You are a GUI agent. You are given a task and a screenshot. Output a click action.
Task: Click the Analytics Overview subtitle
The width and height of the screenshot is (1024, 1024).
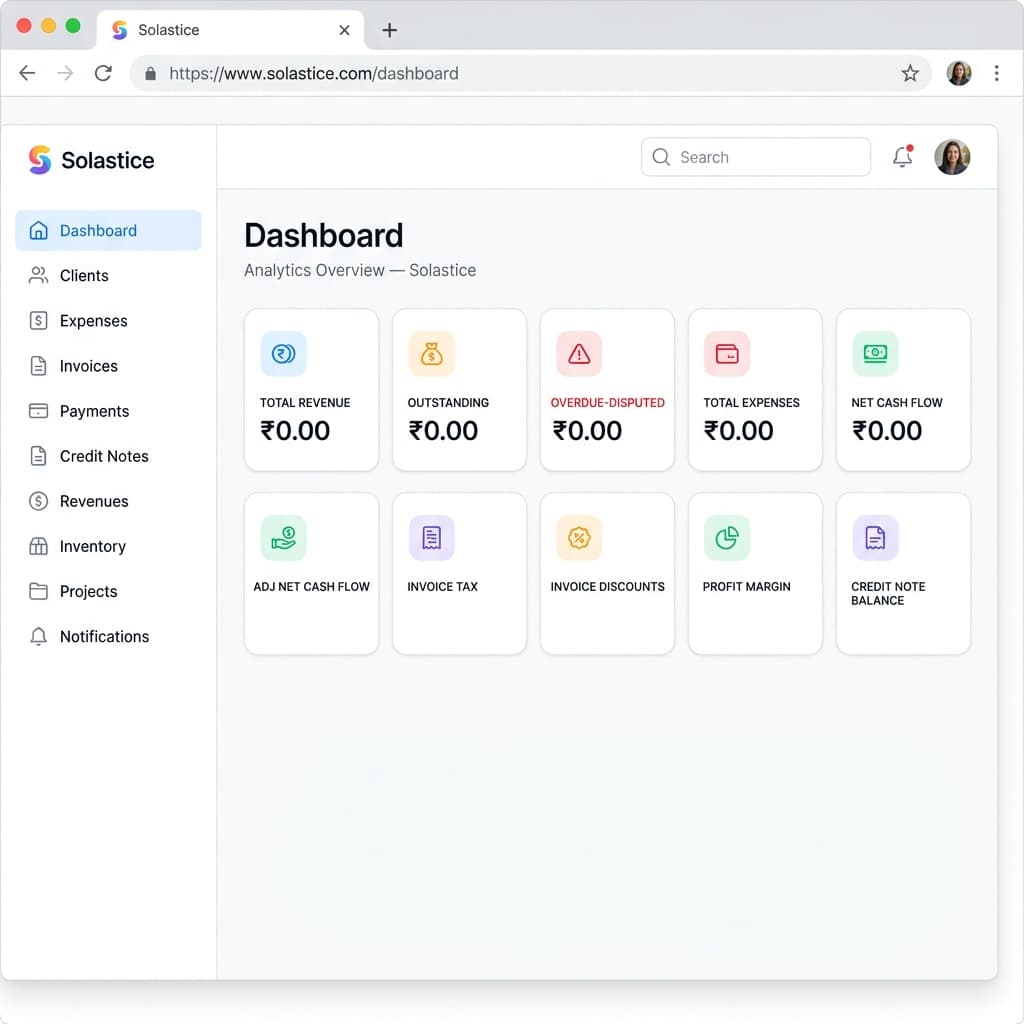pyautogui.click(x=360, y=270)
